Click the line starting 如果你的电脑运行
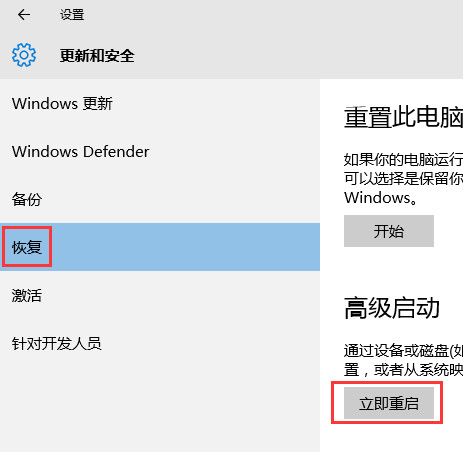The image size is (463, 452). [x=403, y=160]
